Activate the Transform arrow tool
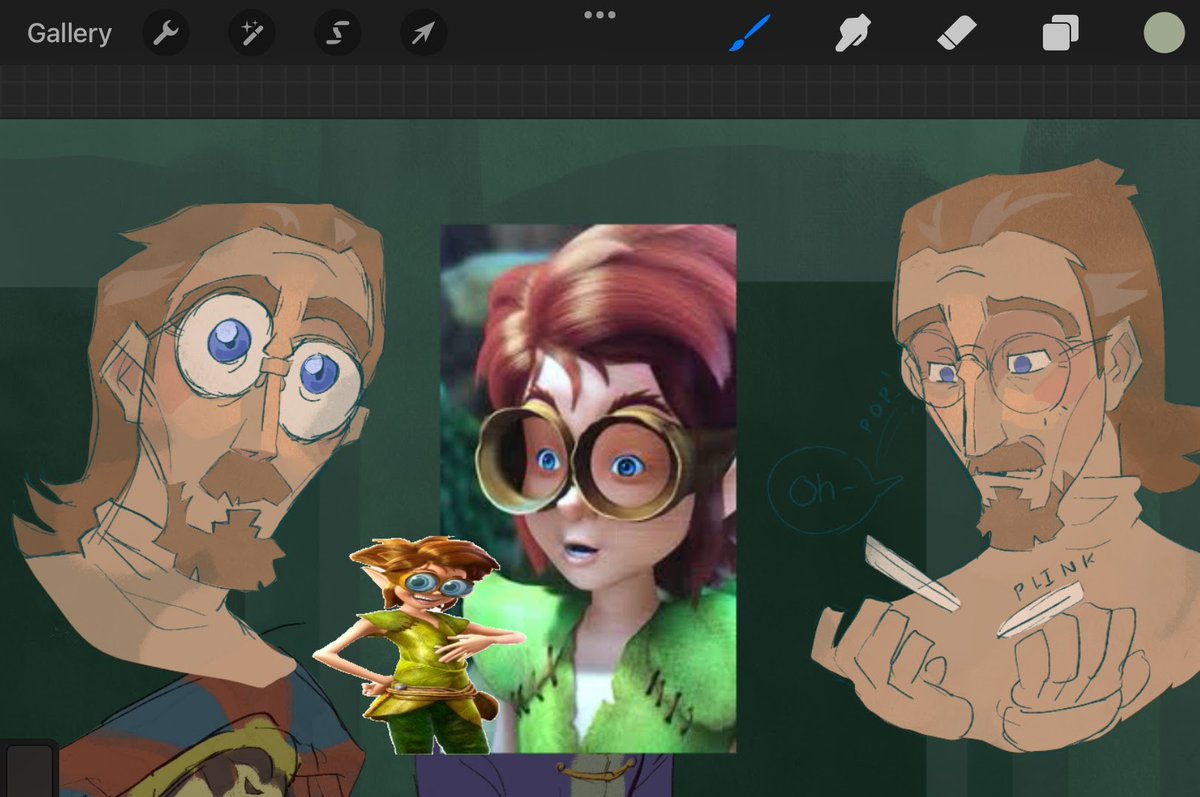Viewport: 1200px width, 797px height. pos(423,35)
